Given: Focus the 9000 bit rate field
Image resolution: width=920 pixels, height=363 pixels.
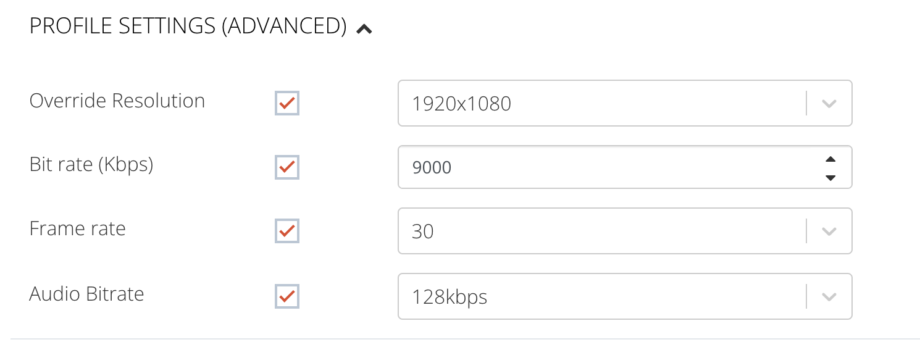Looking at the screenshot, I should pos(625,167).
